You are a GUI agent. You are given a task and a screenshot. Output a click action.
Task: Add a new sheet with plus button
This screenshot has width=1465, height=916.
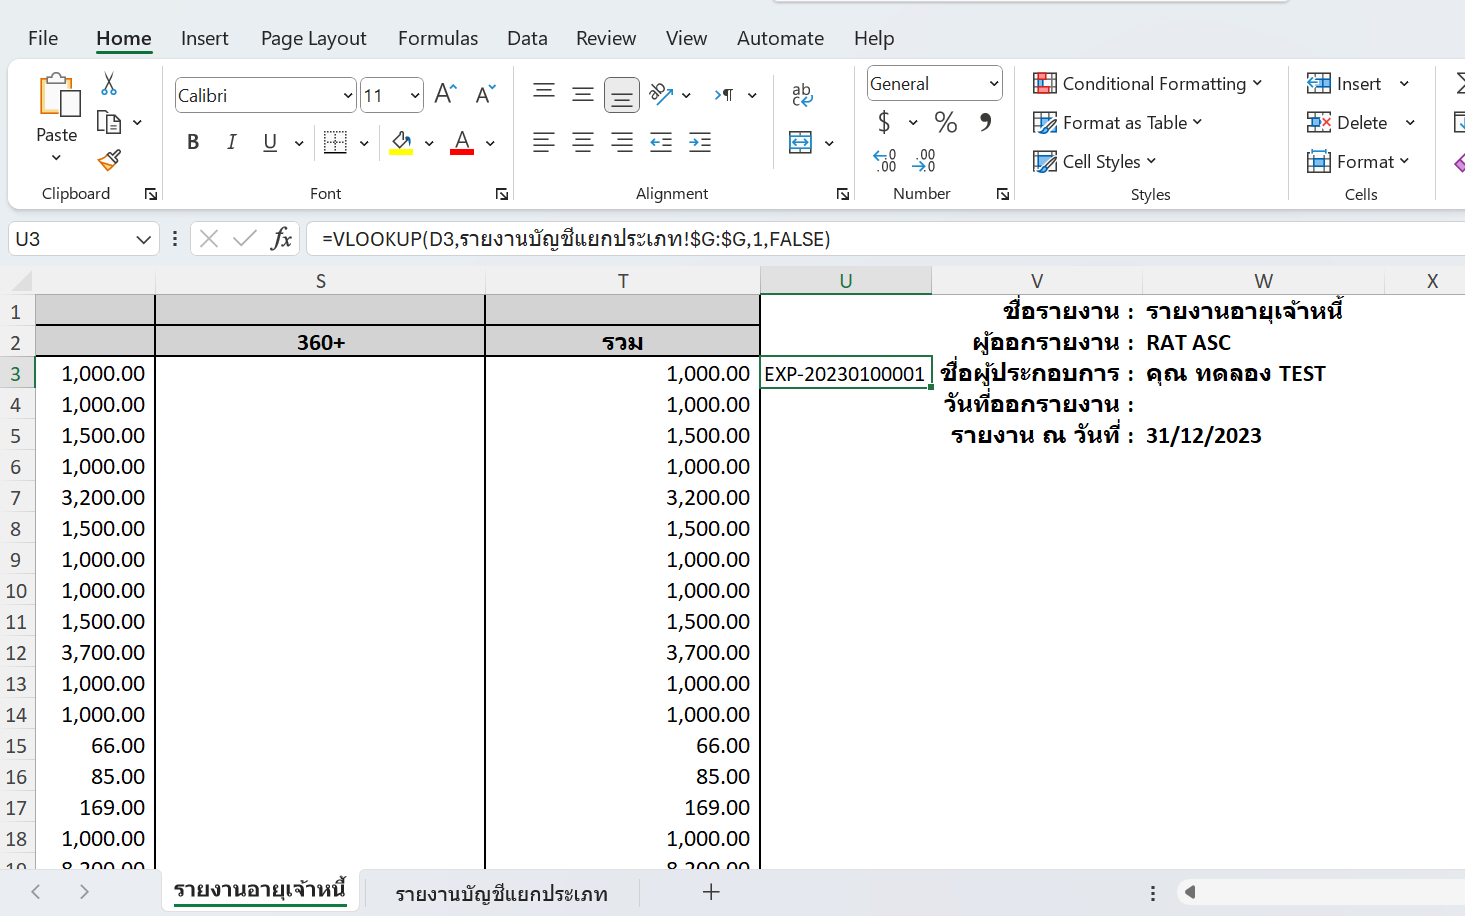(711, 892)
